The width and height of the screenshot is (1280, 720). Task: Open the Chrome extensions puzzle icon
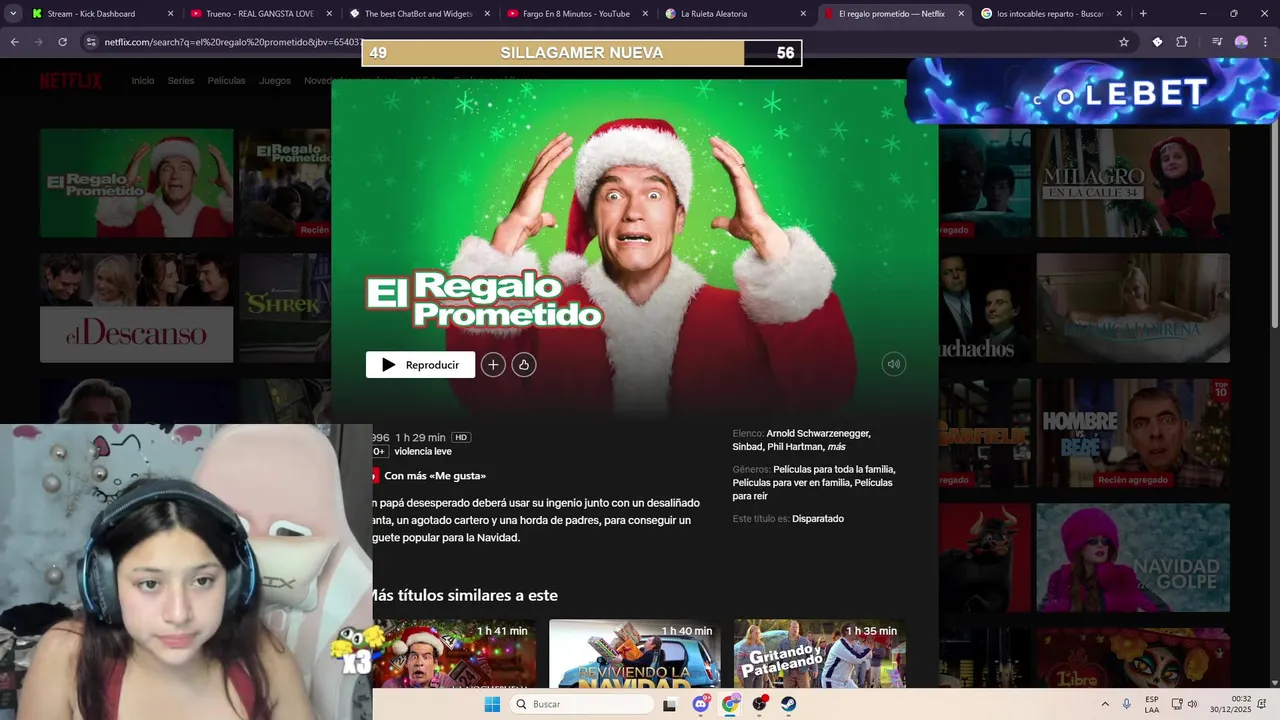[1181, 42]
